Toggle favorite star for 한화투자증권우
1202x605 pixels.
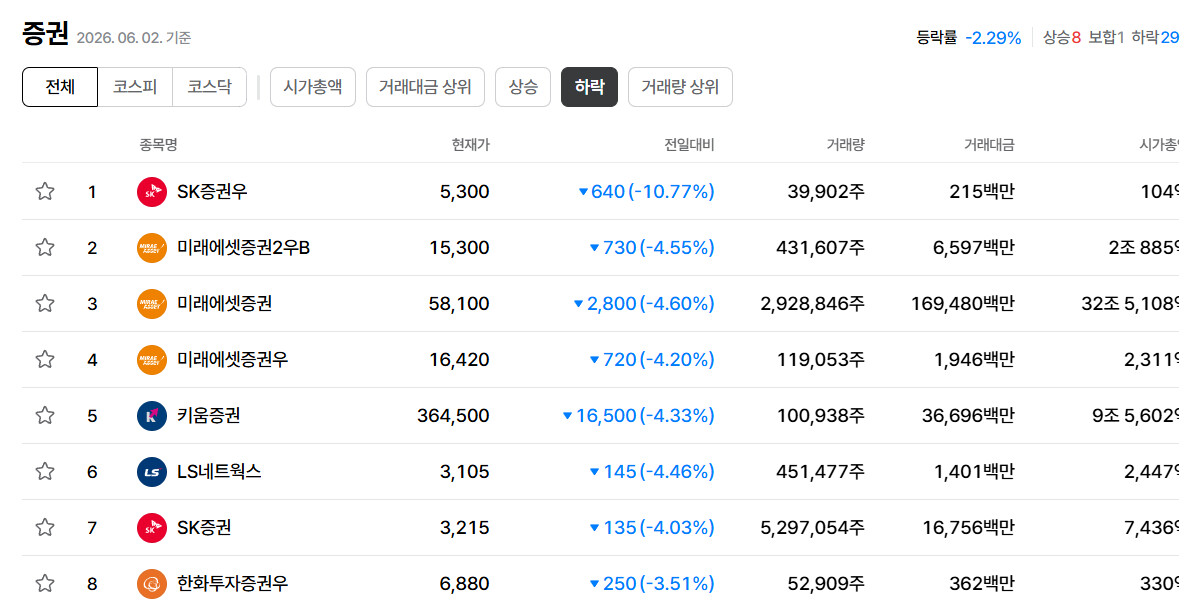click(45, 583)
